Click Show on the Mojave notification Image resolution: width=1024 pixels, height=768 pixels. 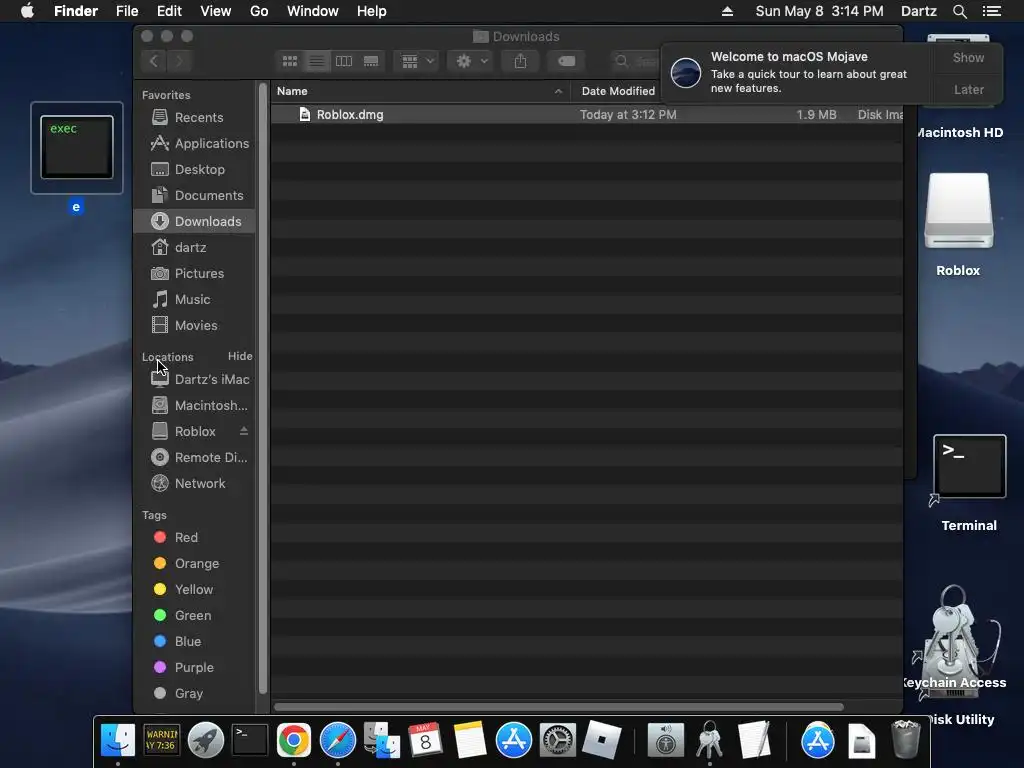coord(968,57)
